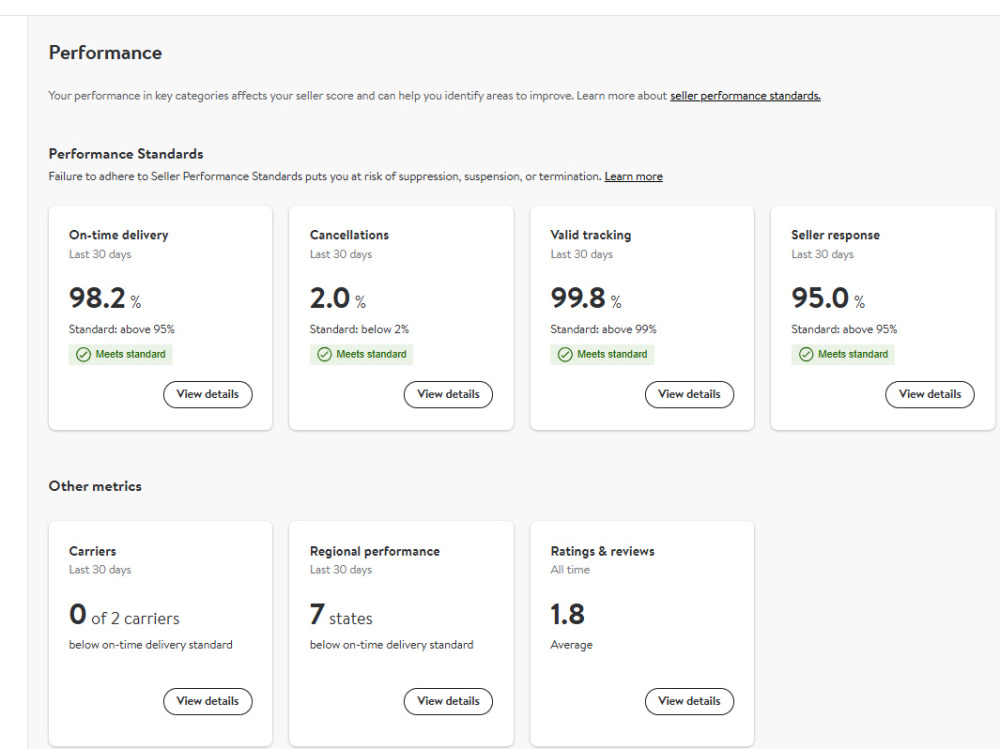This screenshot has width=1000, height=749.
Task: View details for Valid tracking
Action: 689,394
